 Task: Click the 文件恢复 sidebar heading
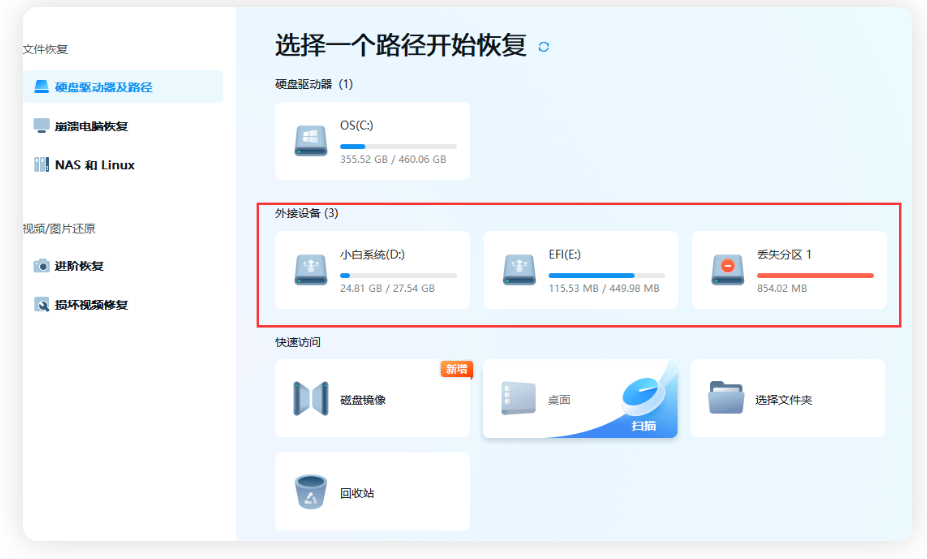pyautogui.click(x=46, y=50)
